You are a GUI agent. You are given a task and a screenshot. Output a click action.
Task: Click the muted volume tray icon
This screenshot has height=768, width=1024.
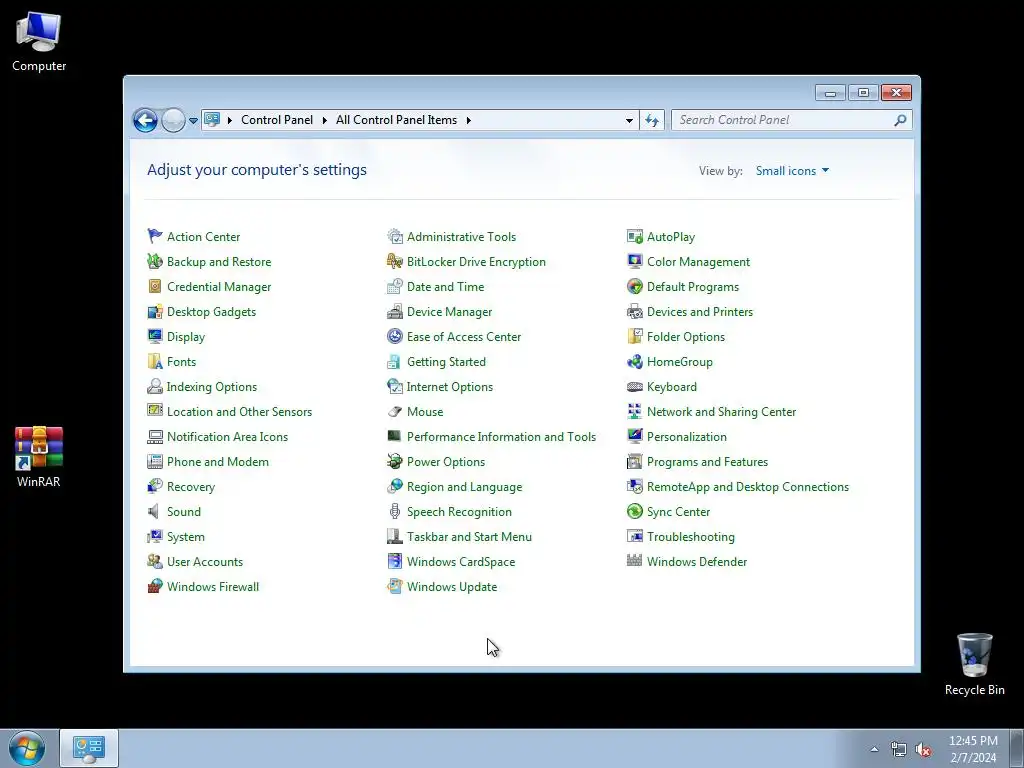click(923, 750)
